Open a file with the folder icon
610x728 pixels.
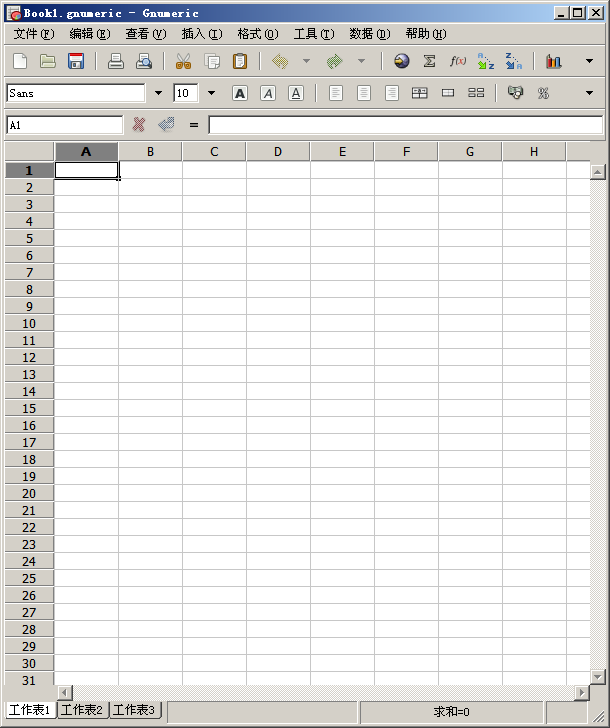pos(48,61)
